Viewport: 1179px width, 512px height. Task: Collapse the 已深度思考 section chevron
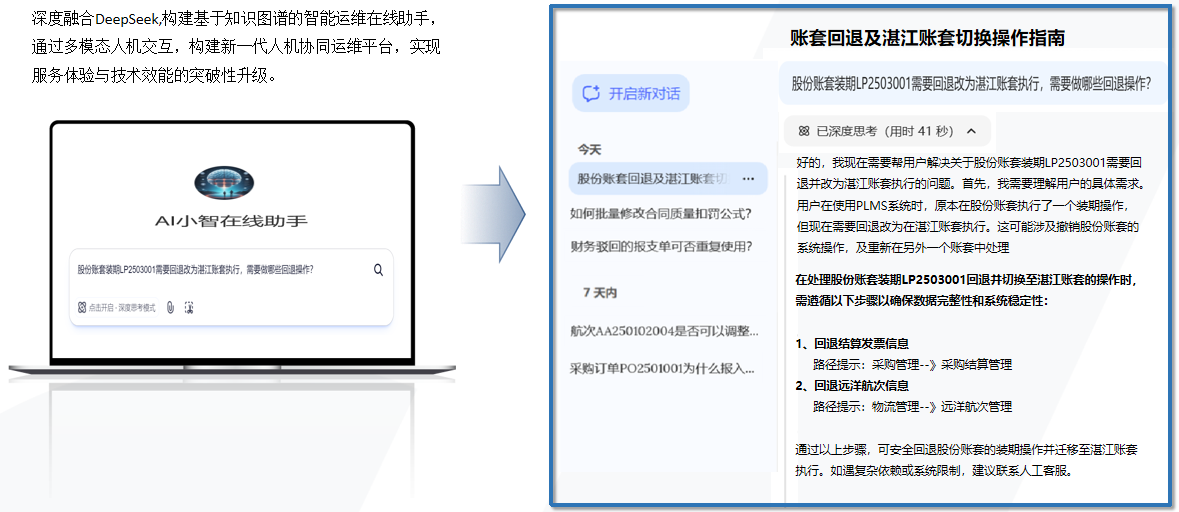click(972, 131)
